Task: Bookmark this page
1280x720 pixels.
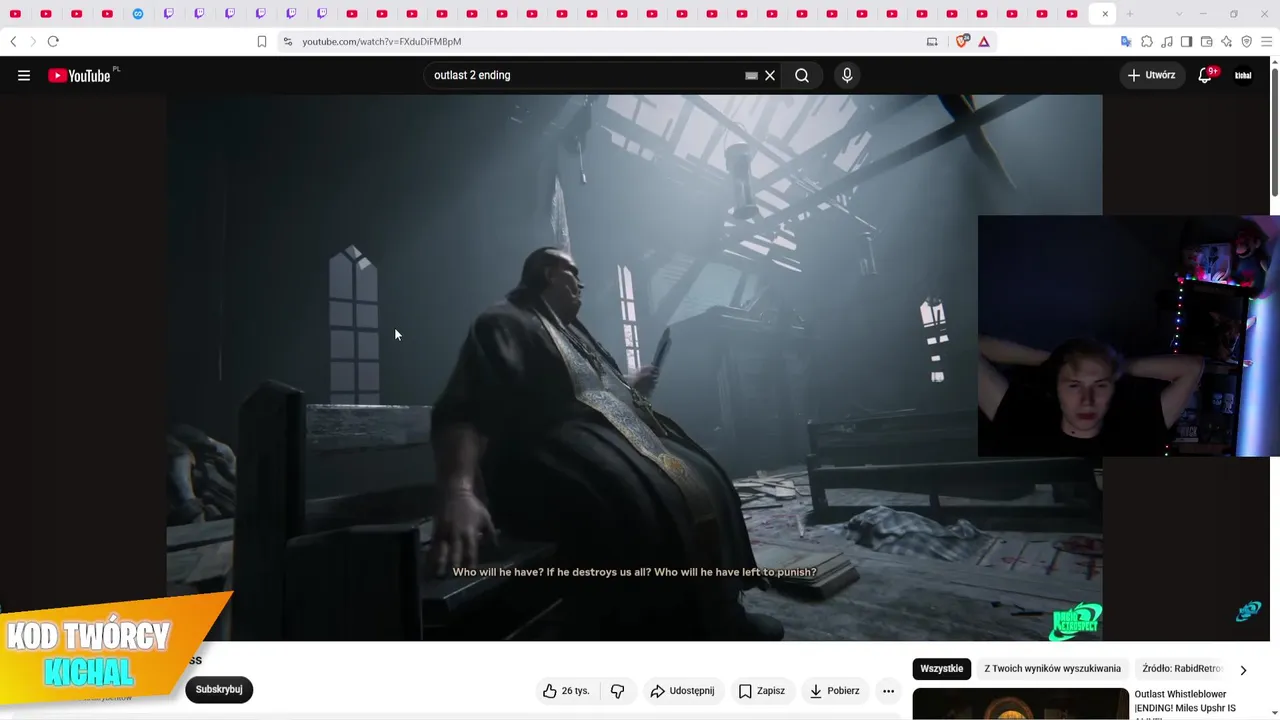Action: coord(262,41)
